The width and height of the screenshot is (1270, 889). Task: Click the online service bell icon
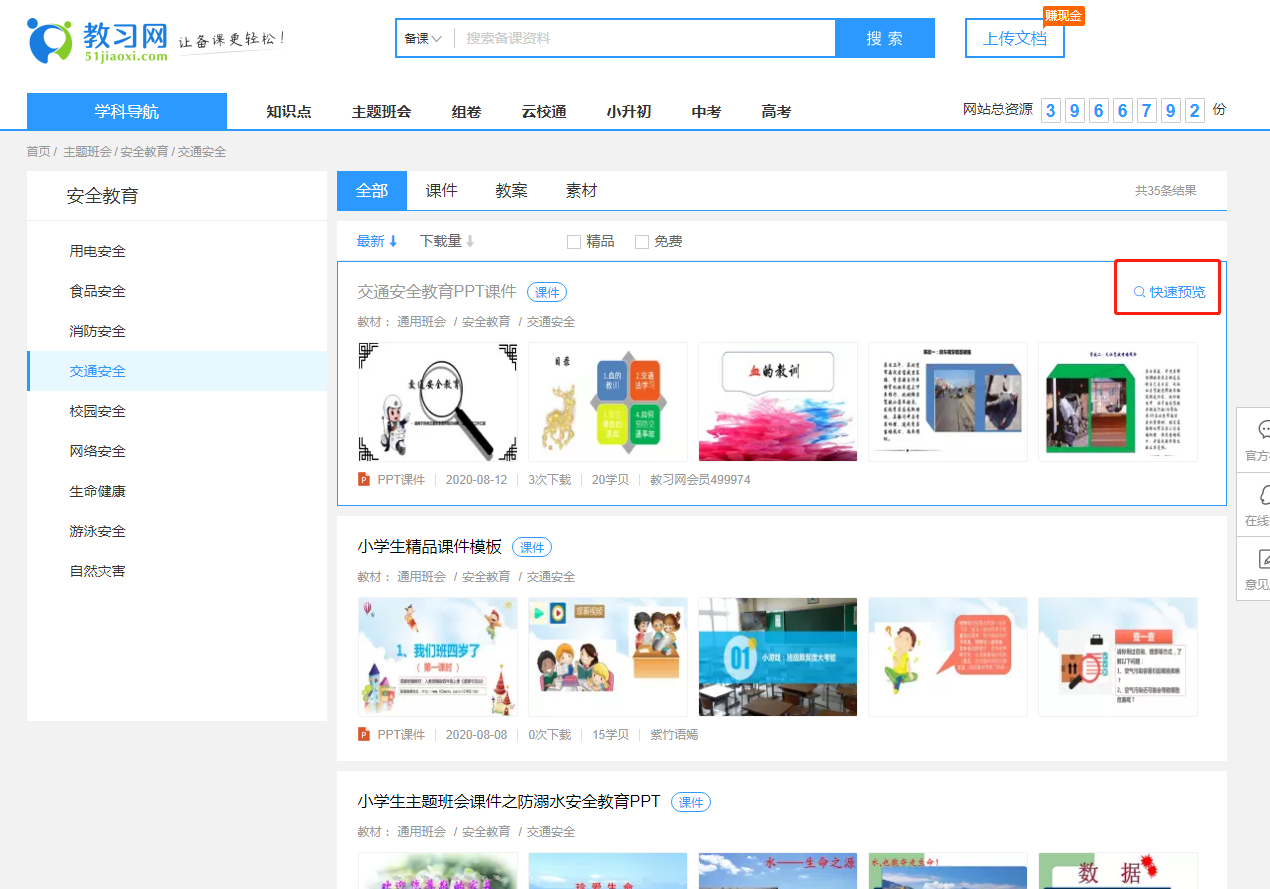[x=1264, y=494]
